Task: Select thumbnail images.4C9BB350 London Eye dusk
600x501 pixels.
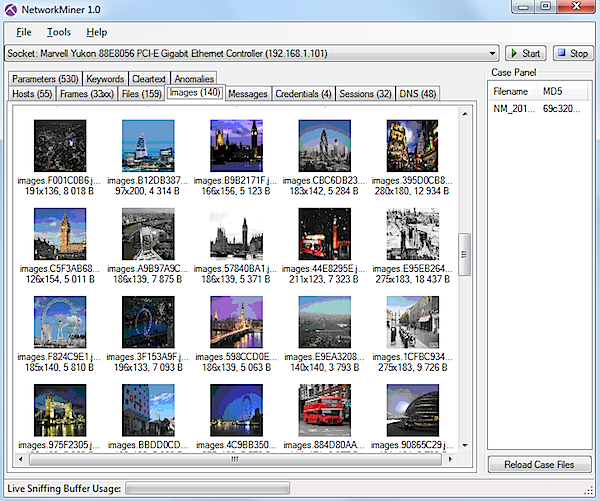Action: coord(236,410)
